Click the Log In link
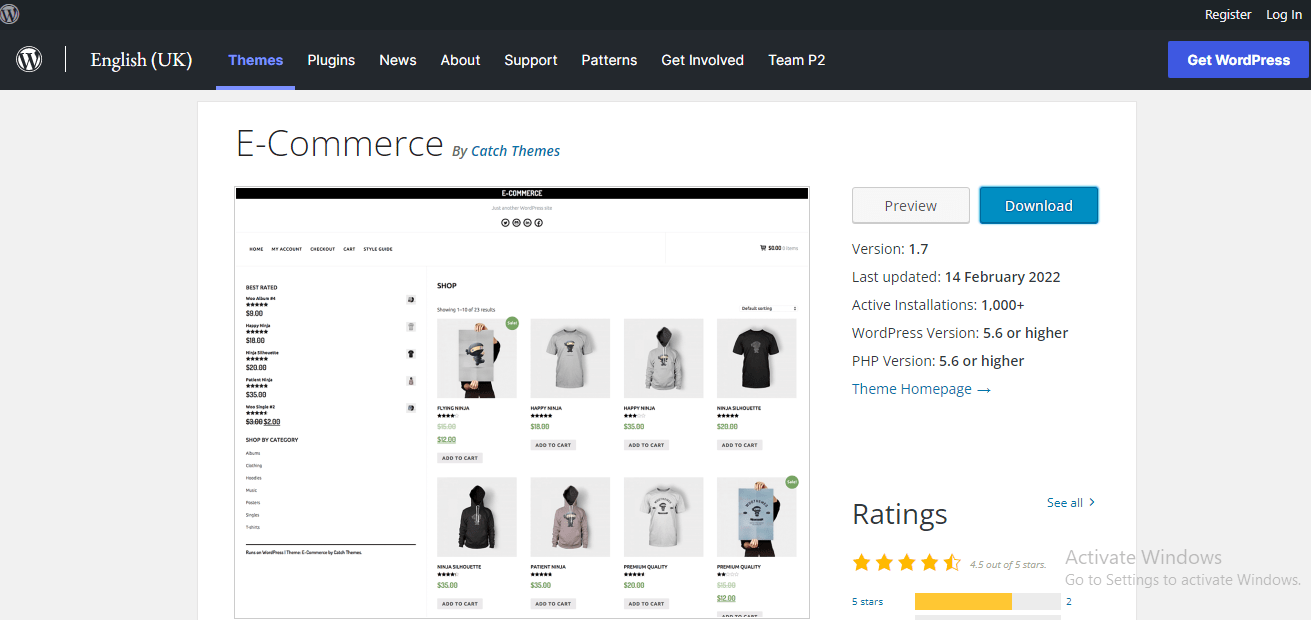 [x=1283, y=14]
